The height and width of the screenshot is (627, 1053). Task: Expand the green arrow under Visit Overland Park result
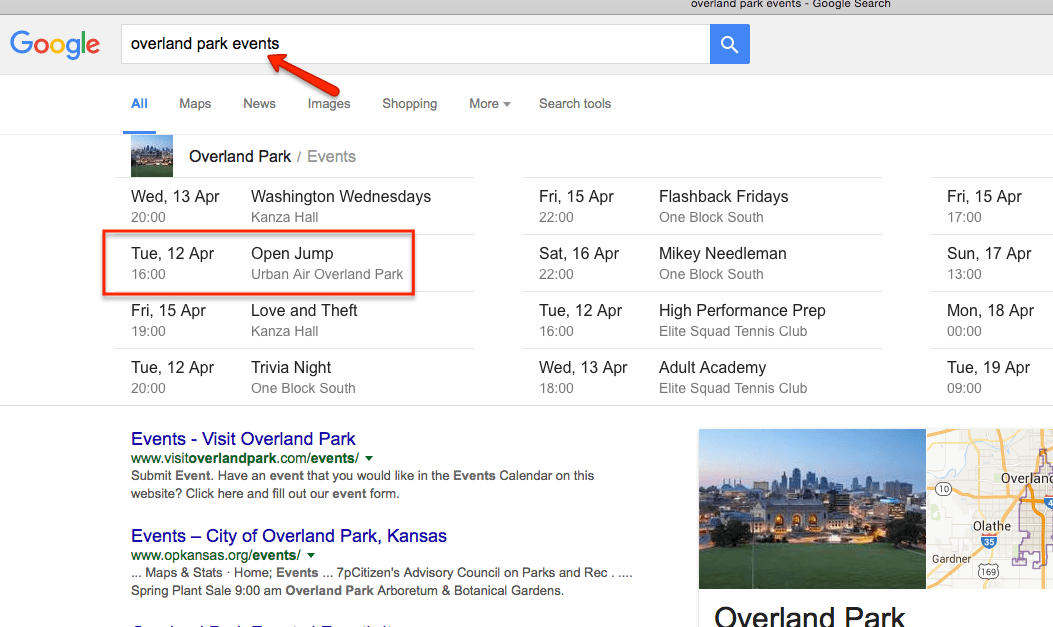click(369, 457)
